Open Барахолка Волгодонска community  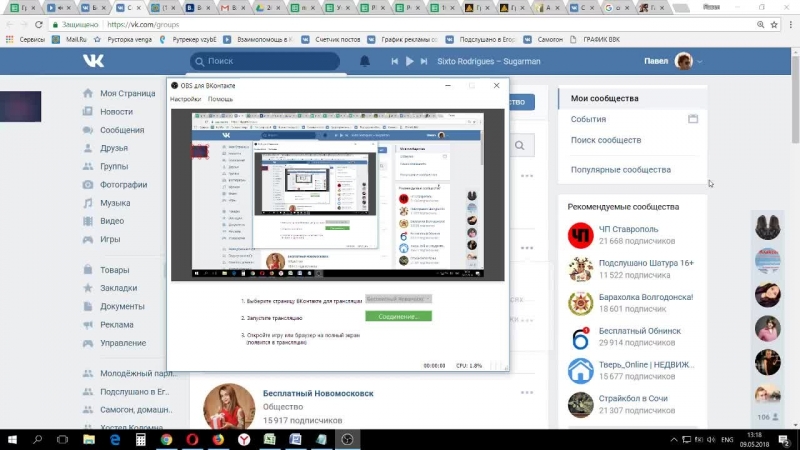click(x=646, y=297)
